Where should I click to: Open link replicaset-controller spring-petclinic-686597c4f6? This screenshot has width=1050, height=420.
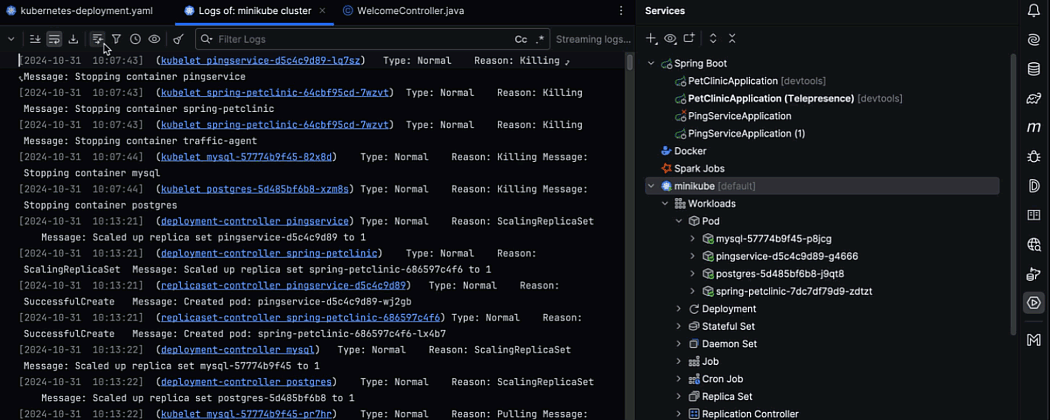click(300, 318)
